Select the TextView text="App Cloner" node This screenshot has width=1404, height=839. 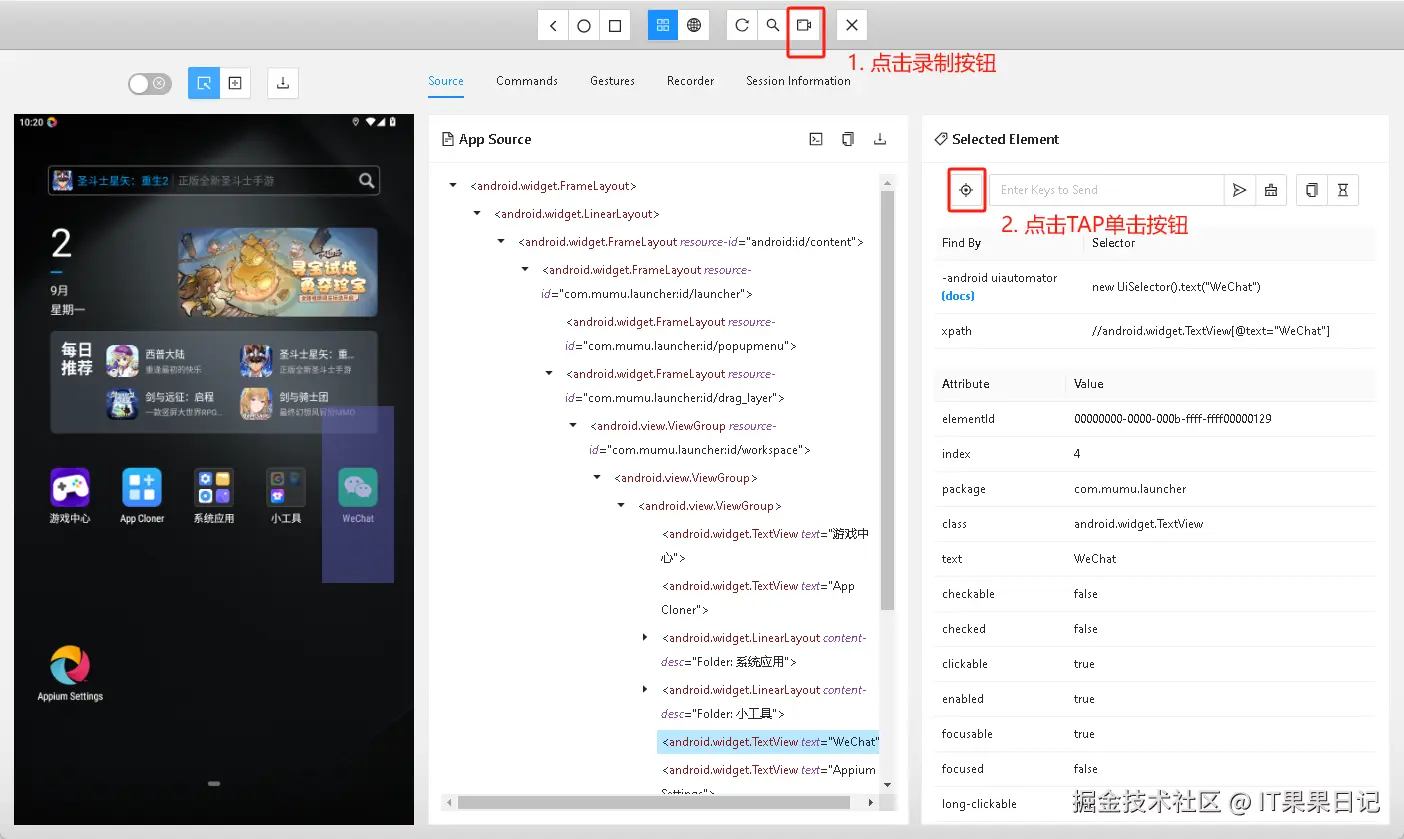click(x=758, y=598)
